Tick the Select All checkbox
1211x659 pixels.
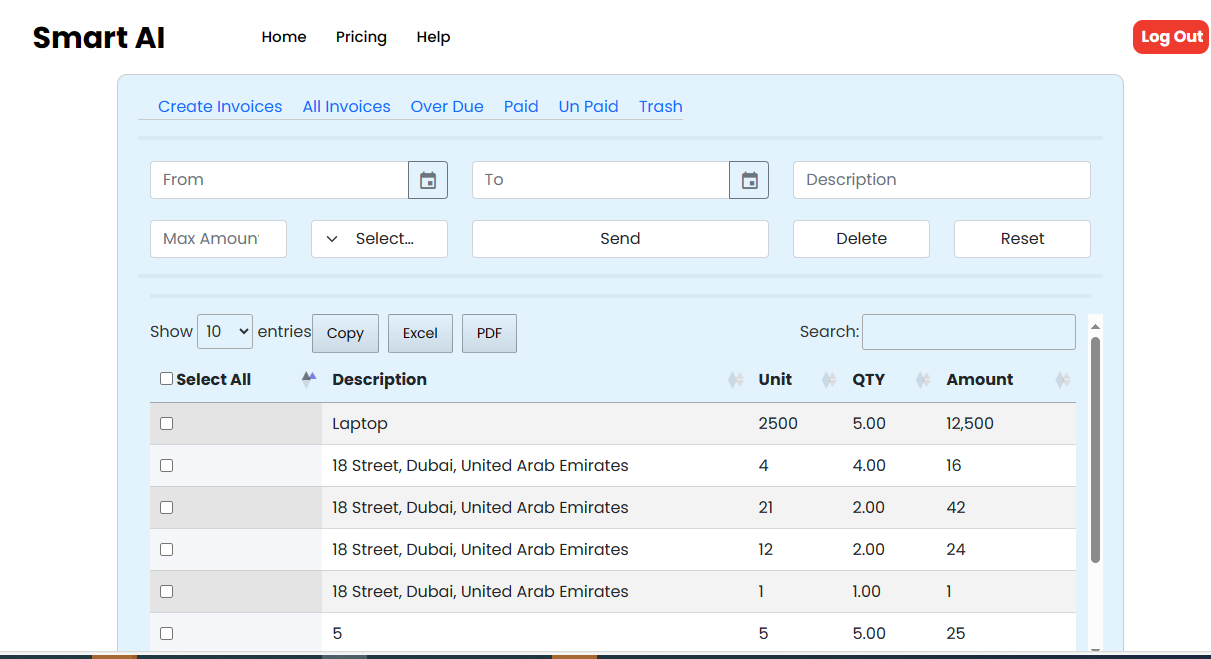tap(166, 379)
